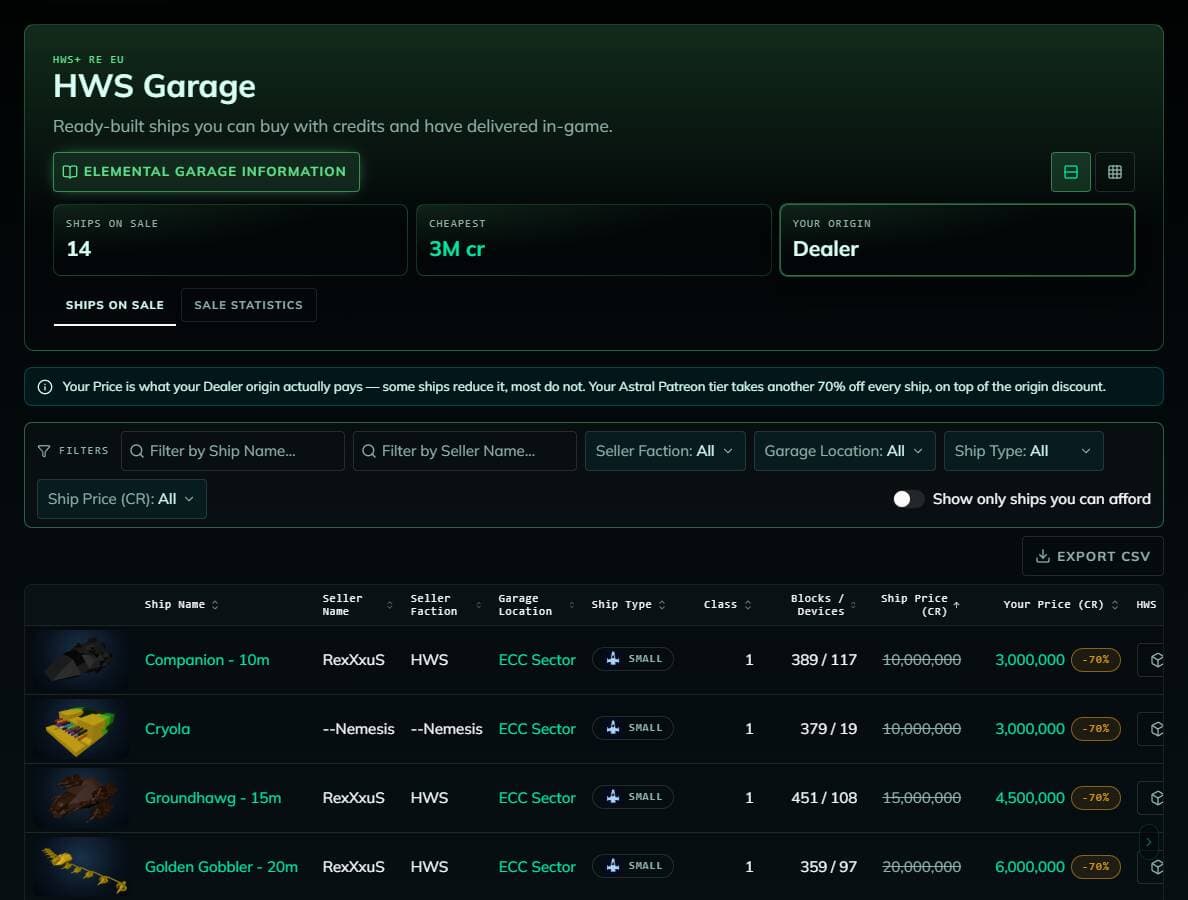Viewport: 1188px width, 900px height.
Task: Click the SMALL ship type badge for Cryola
Action: (633, 728)
